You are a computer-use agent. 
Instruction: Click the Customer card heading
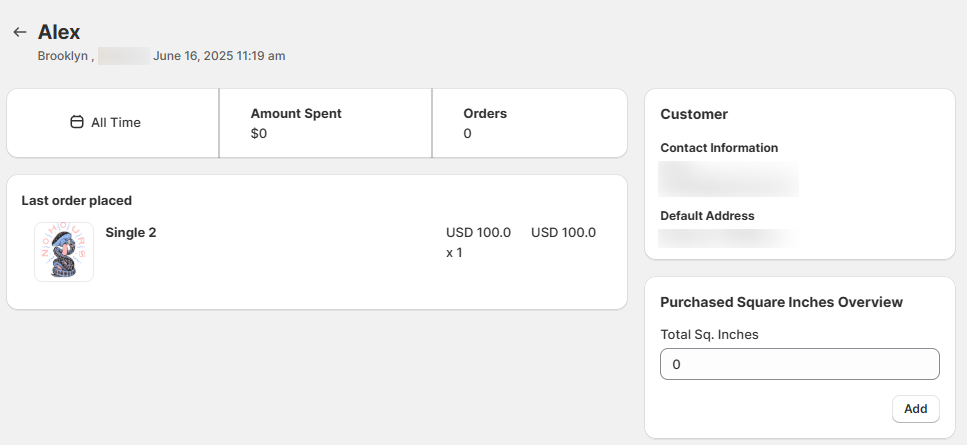(x=694, y=114)
